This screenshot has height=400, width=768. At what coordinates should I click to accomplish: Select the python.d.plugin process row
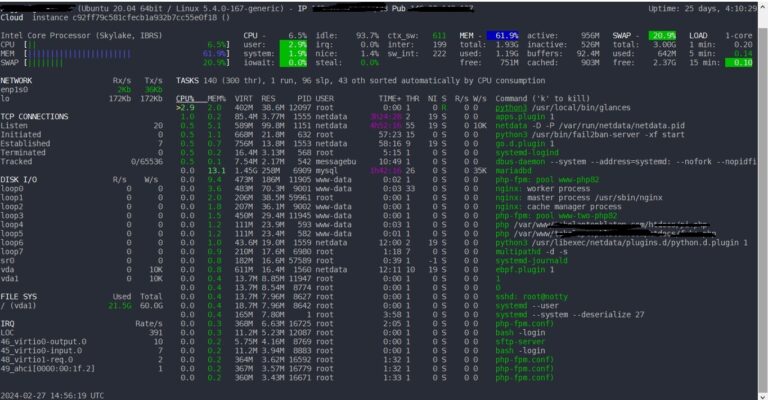pos(466,242)
